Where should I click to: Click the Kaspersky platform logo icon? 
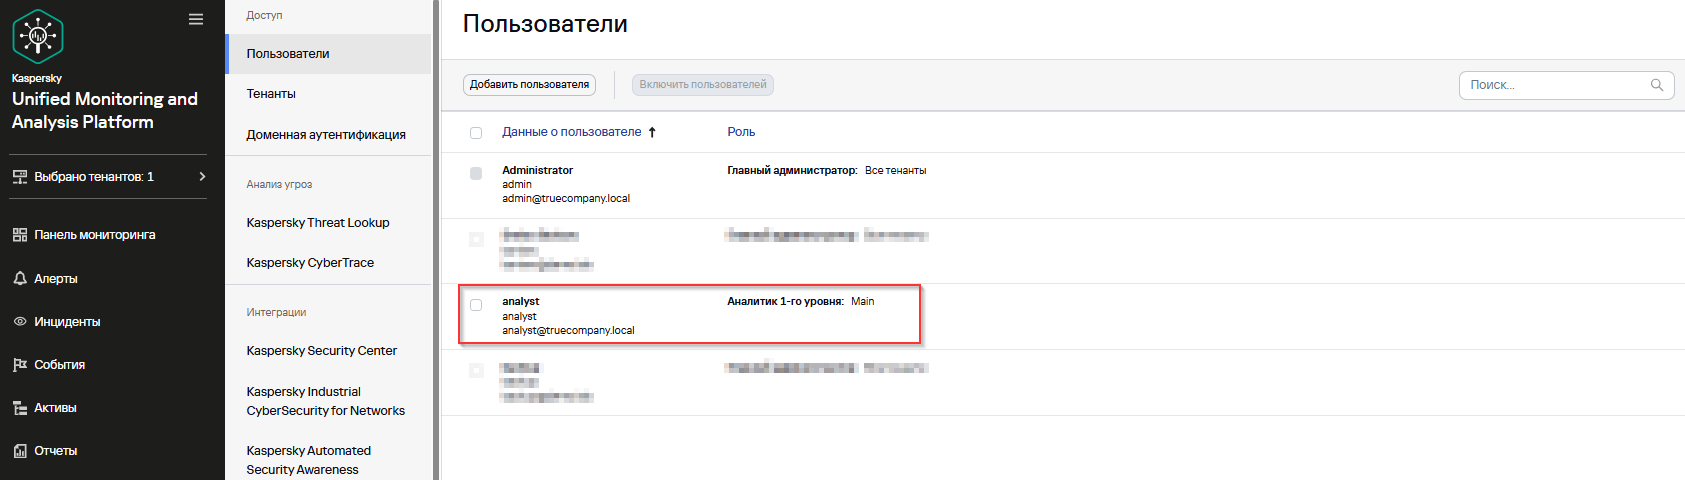point(38,36)
